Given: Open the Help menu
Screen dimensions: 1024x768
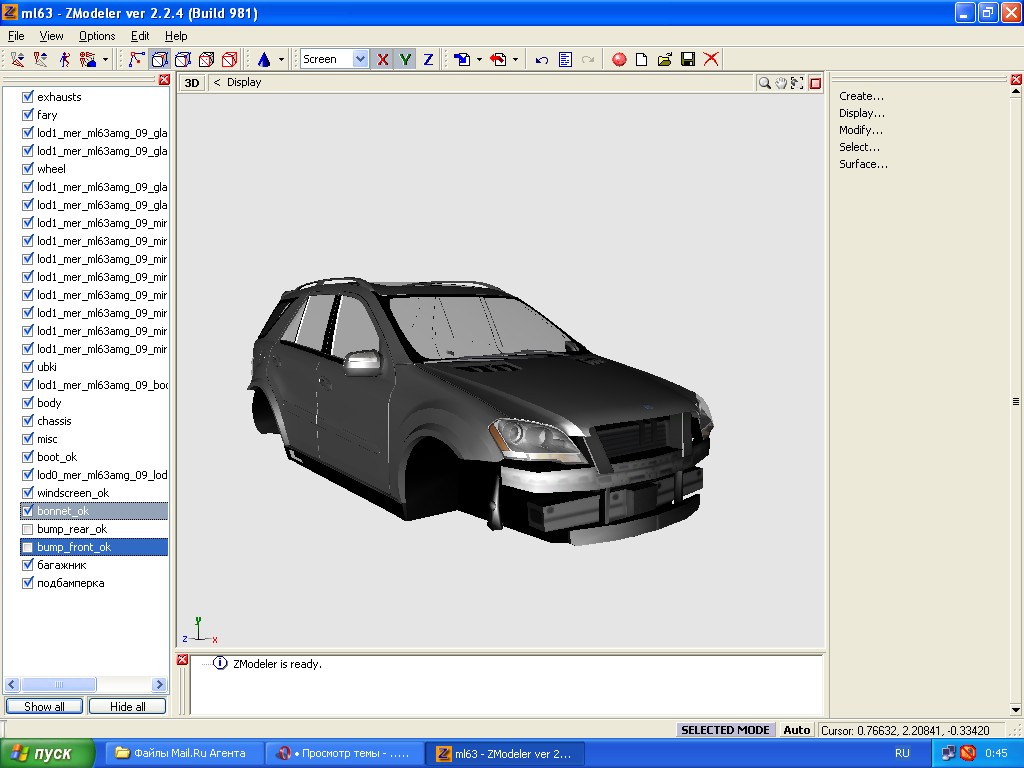Looking at the screenshot, I should tap(176, 36).
